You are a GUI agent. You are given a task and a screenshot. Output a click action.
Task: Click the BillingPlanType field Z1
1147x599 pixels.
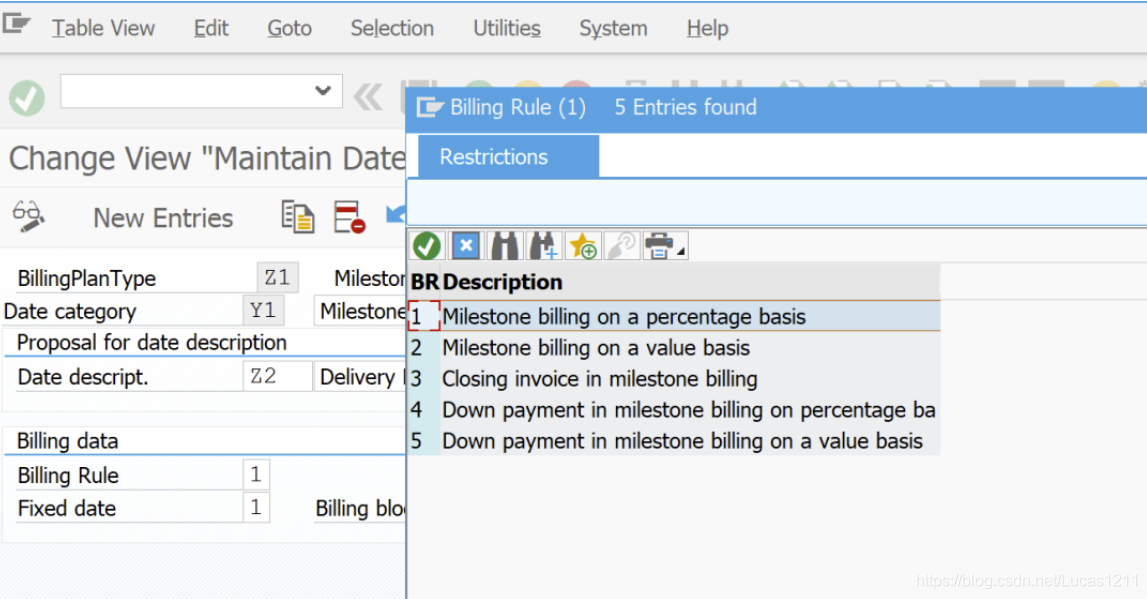(x=277, y=278)
